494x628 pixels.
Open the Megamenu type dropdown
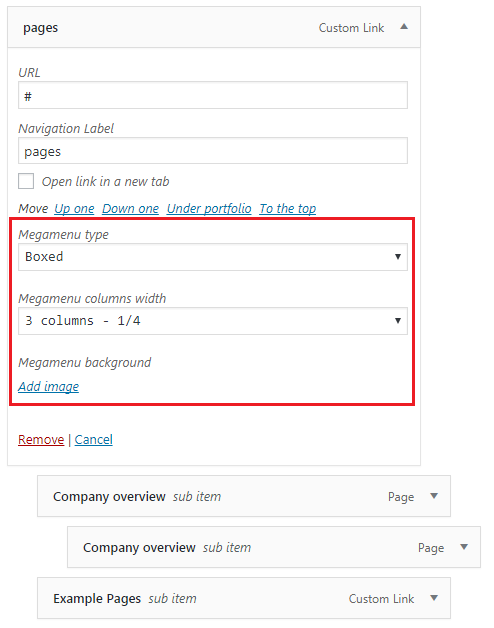pos(213,257)
